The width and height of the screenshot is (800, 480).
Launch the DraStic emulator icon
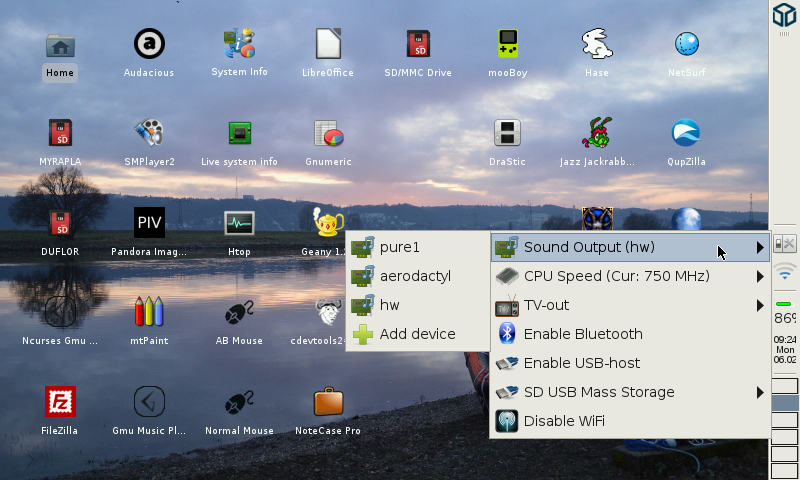tap(507, 134)
